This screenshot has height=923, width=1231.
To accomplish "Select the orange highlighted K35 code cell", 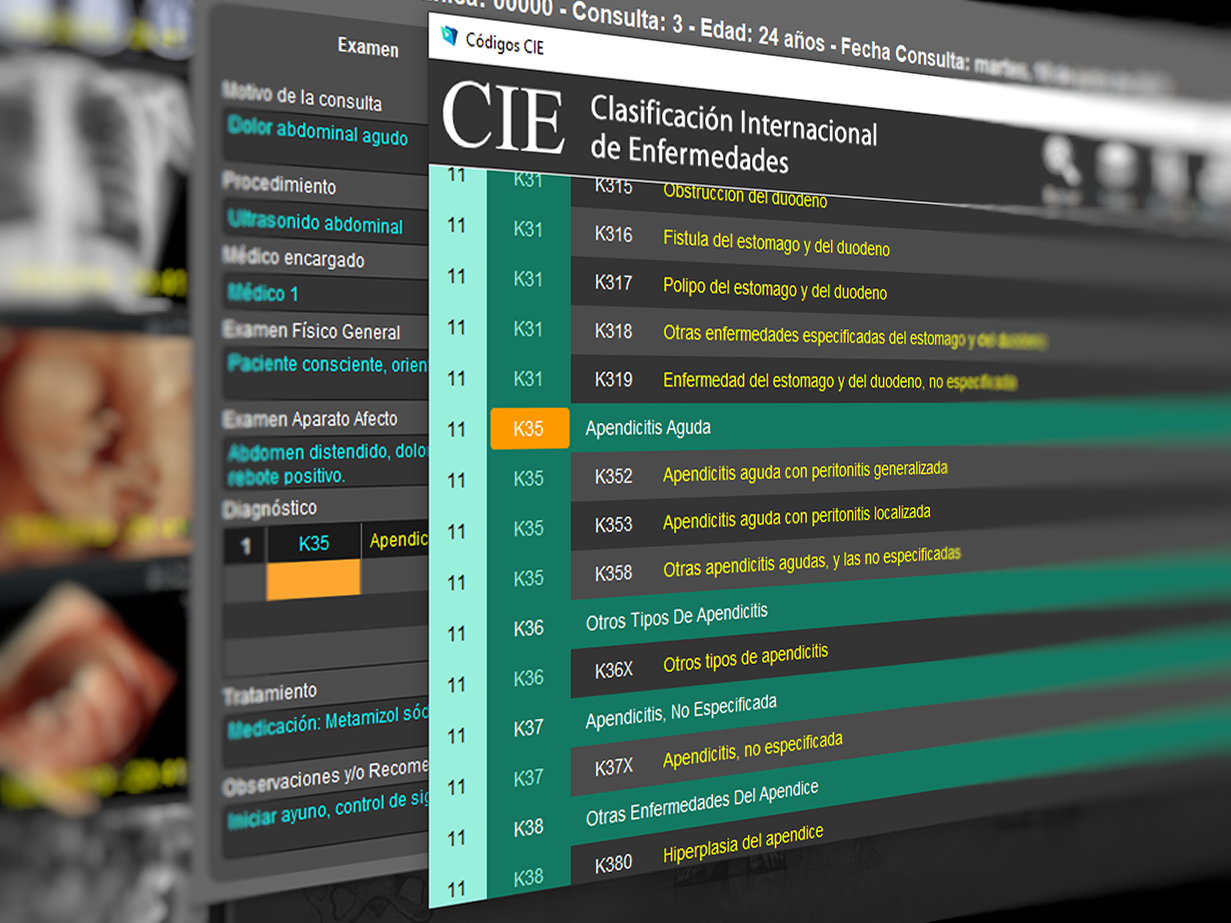I will pyautogui.click(x=529, y=429).
